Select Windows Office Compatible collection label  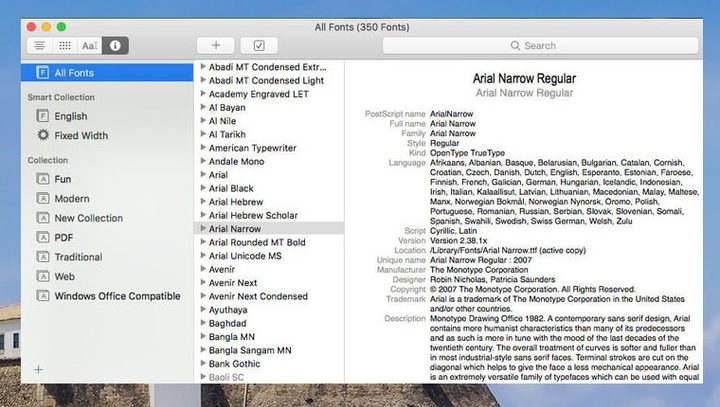(x=118, y=296)
